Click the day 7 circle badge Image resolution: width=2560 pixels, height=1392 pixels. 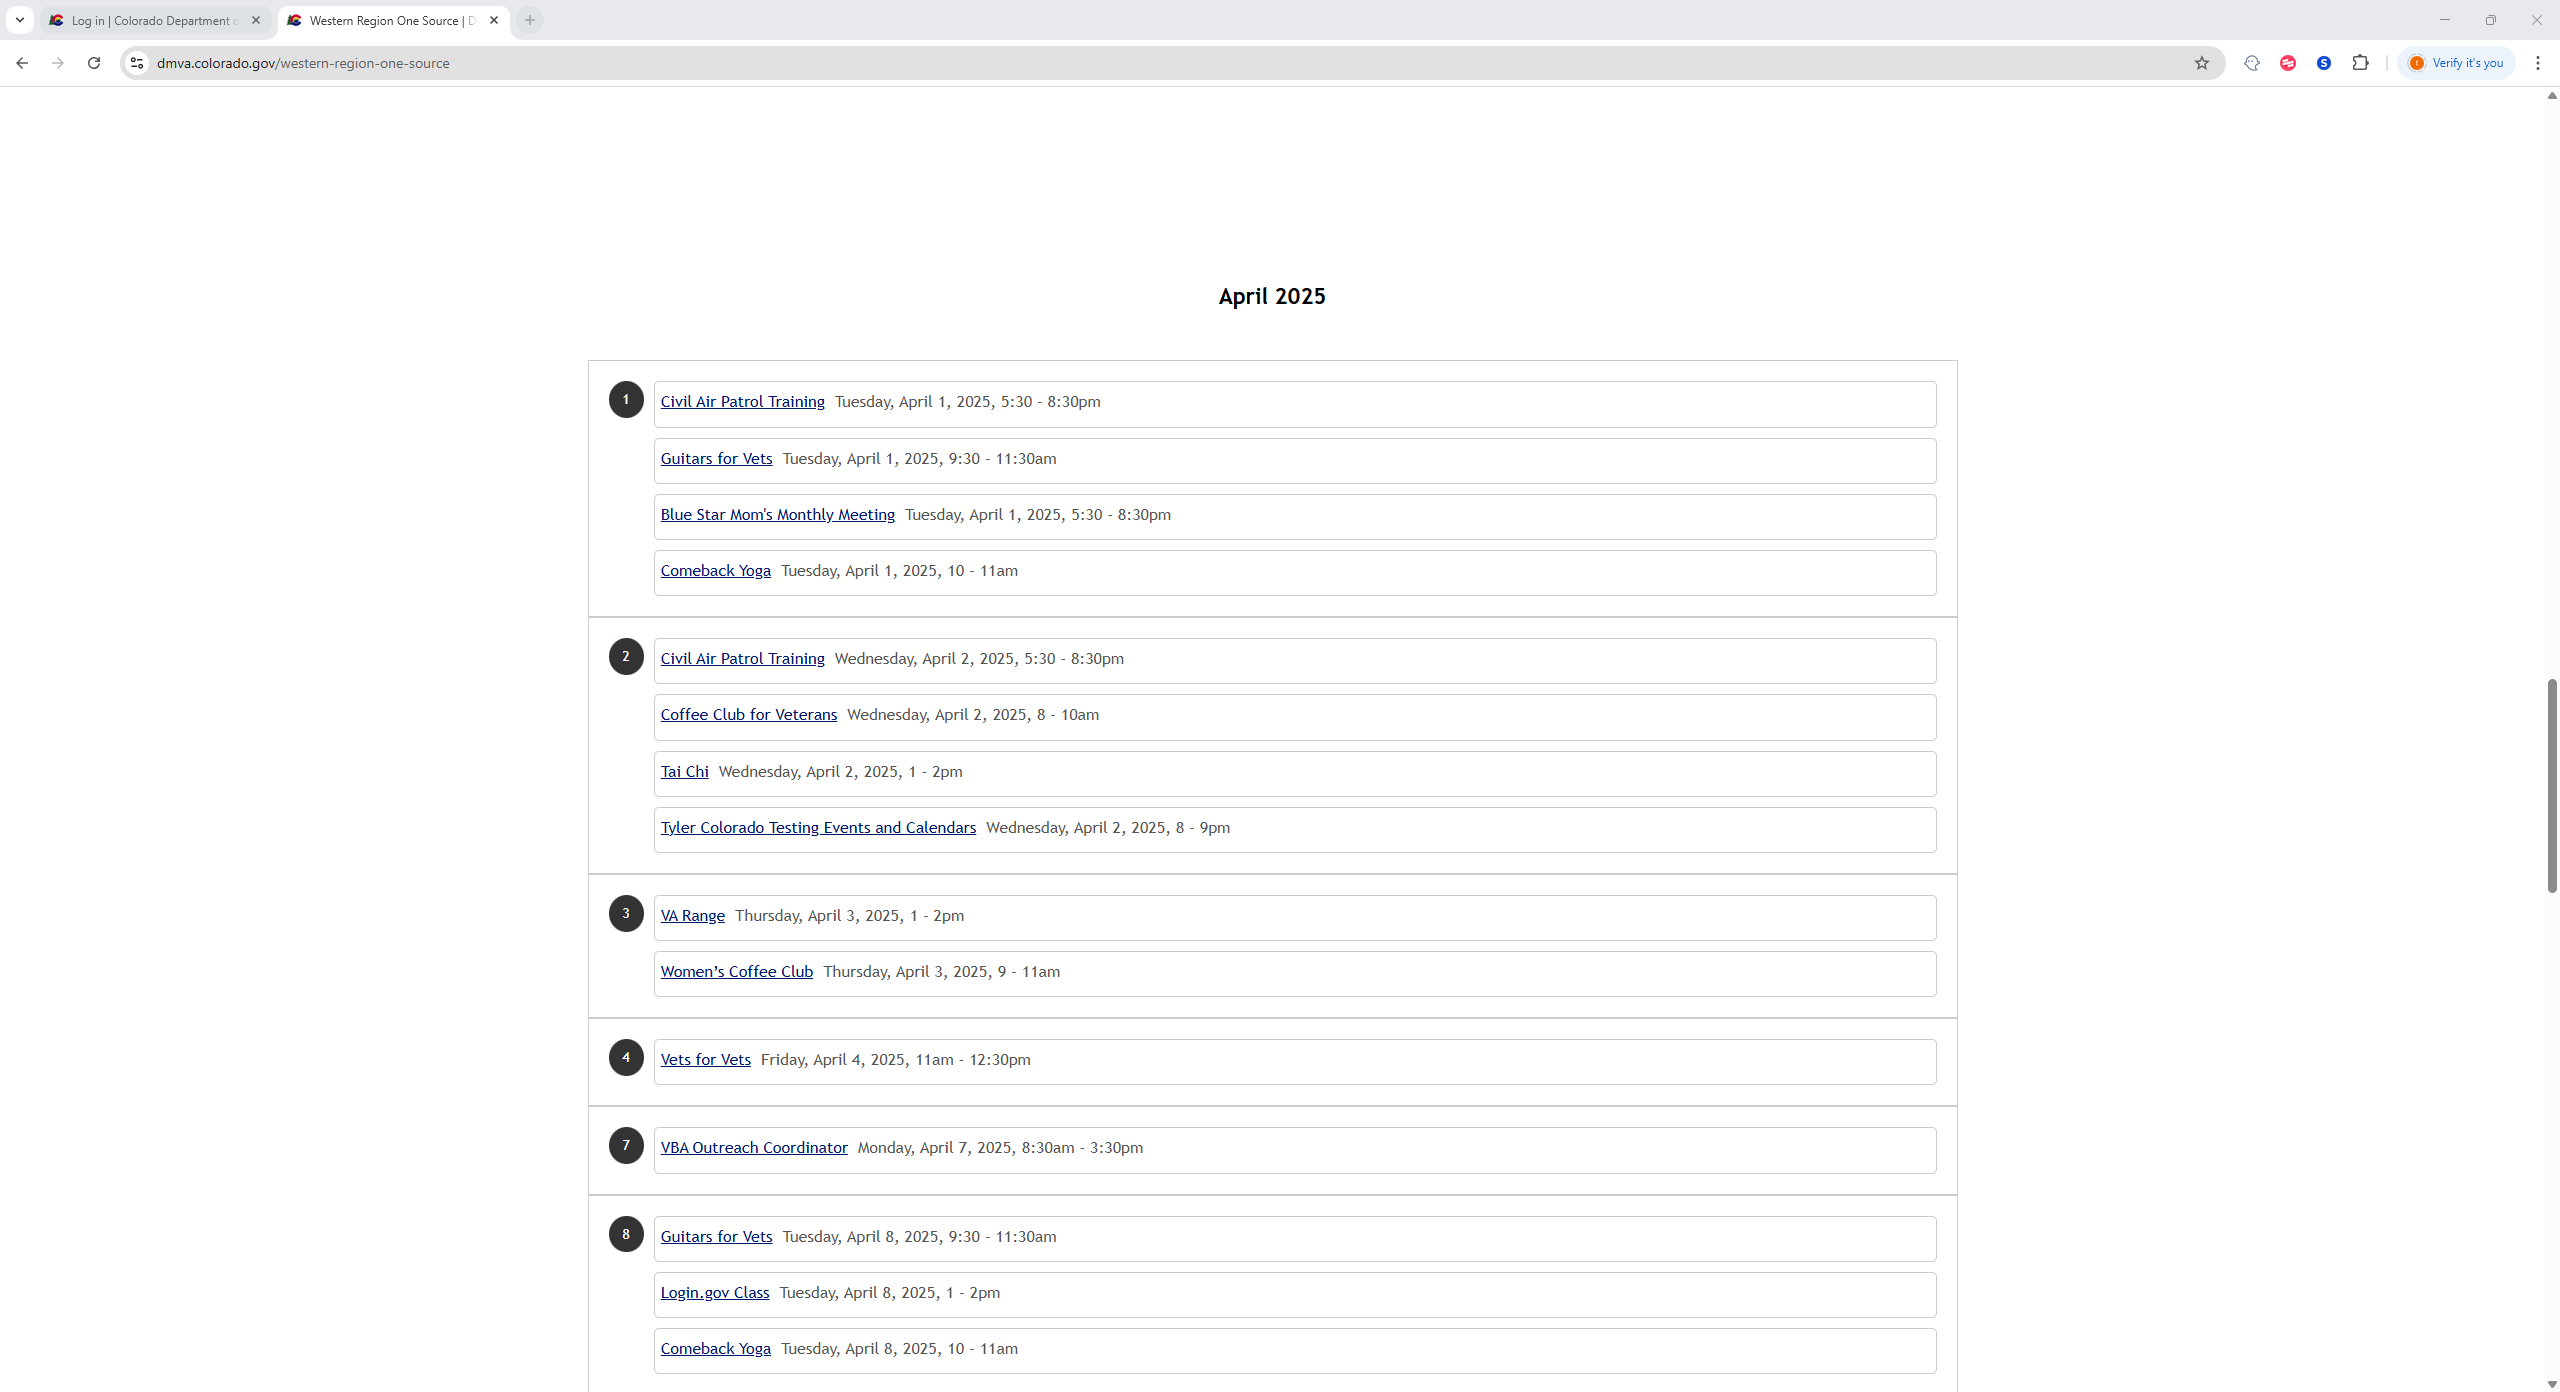(x=626, y=1146)
